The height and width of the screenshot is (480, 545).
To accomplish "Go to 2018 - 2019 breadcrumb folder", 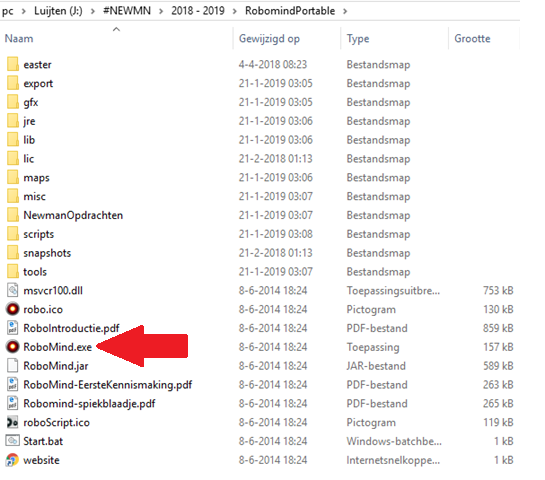I will pyautogui.click(x=198, y=11).
